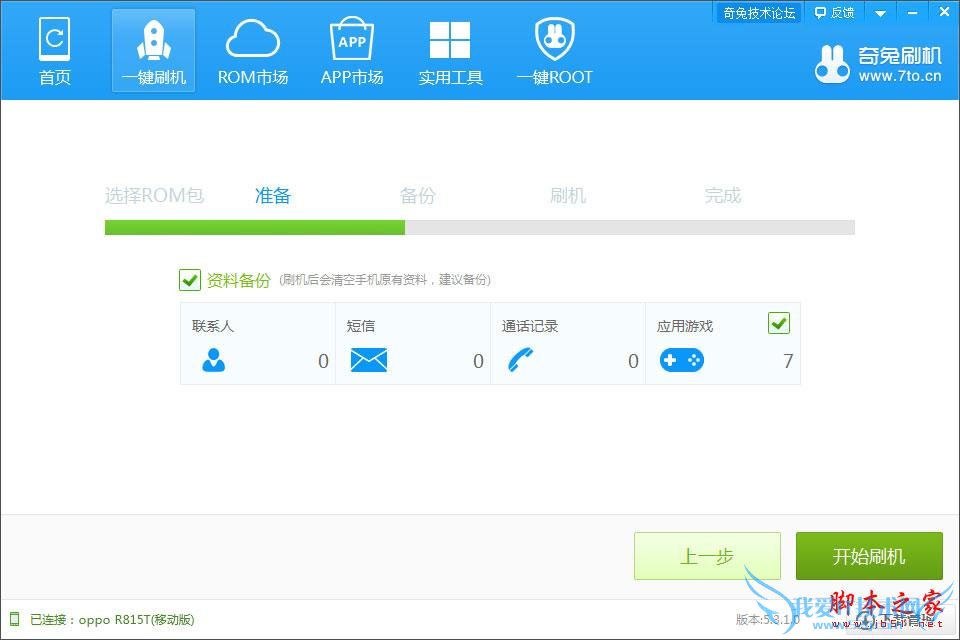Screen dimensions: 960x640
Task: Click the 应用游戏 gamepad icon
Action: [x=682, y=360]
